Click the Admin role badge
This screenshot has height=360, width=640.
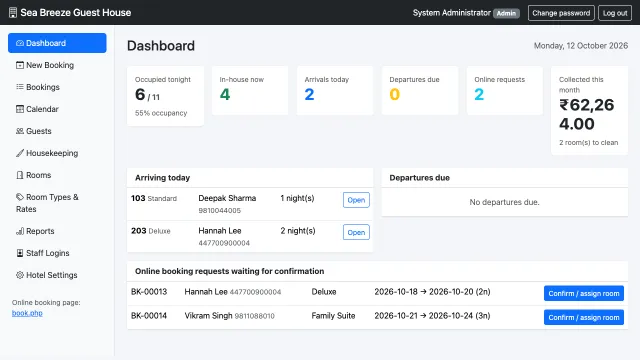pos(506,13)
